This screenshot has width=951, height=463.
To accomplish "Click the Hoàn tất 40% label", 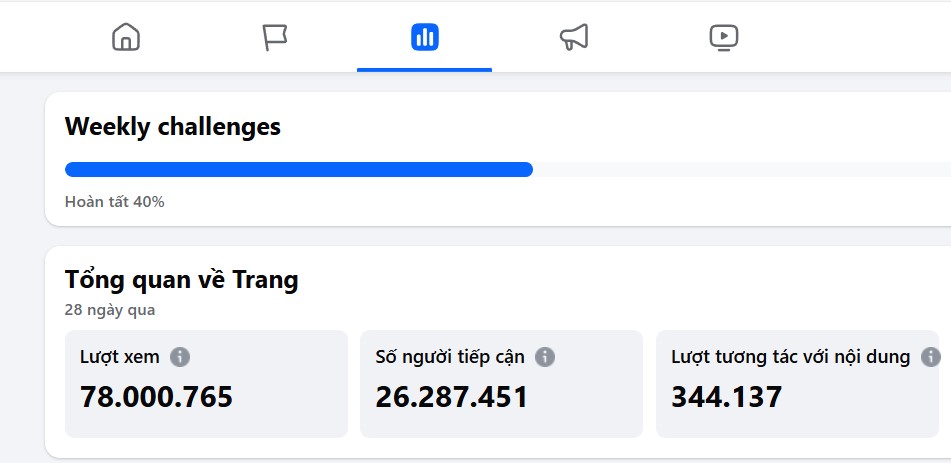I will coord(114,202).
